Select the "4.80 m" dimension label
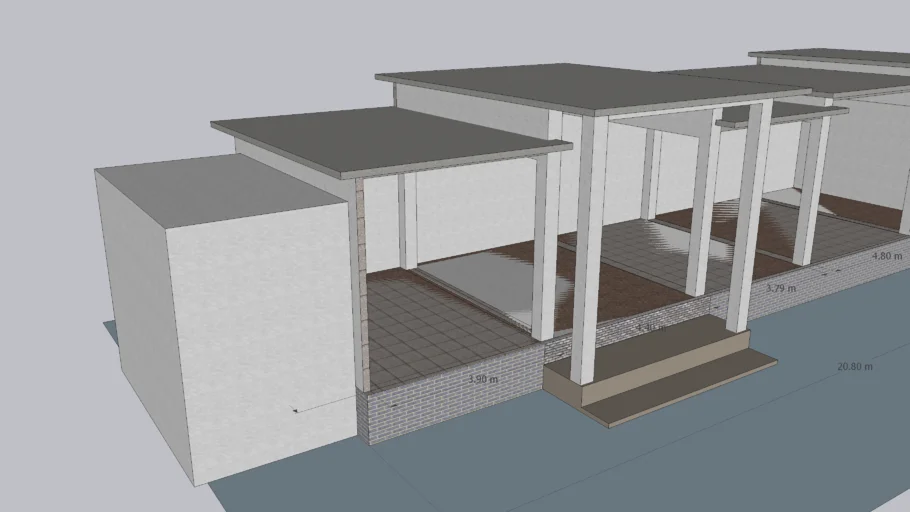The width and height of the screenshot is (910, 512). pyautogui.click(x=887, y=255)
